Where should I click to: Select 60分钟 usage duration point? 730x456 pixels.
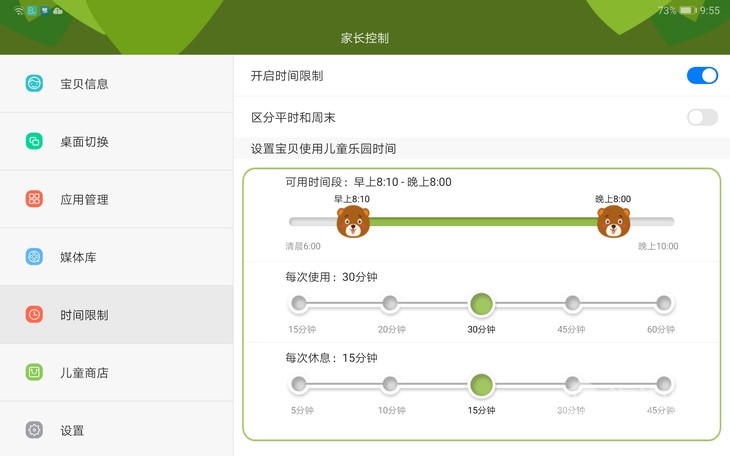[663, 303]
